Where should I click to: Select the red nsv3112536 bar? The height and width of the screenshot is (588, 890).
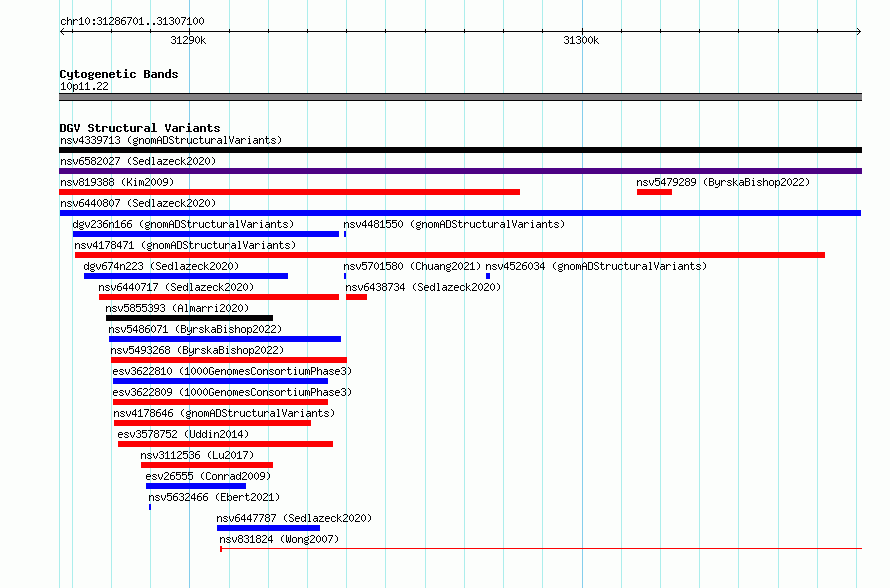pos(207,465)
